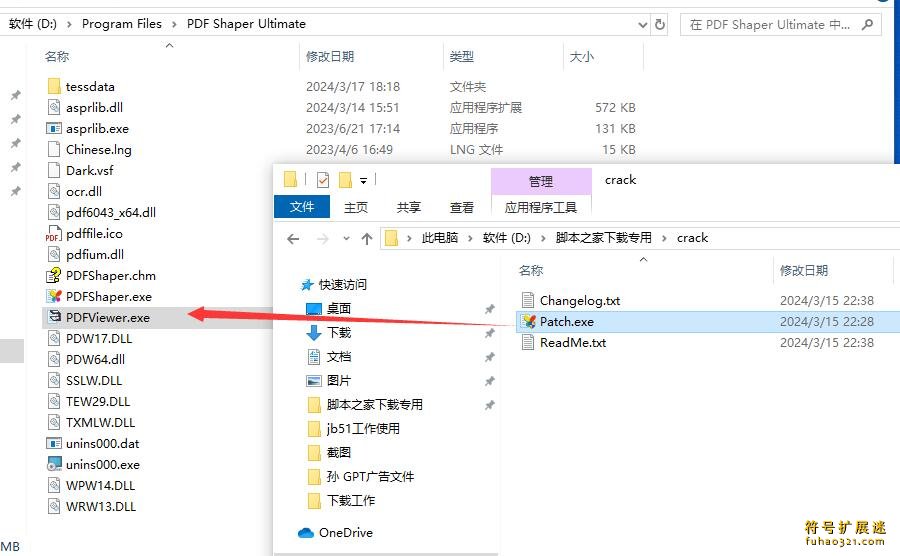Select the pdfium.dll file
This screenshot has height=556, width=900.
pos(95,255)
